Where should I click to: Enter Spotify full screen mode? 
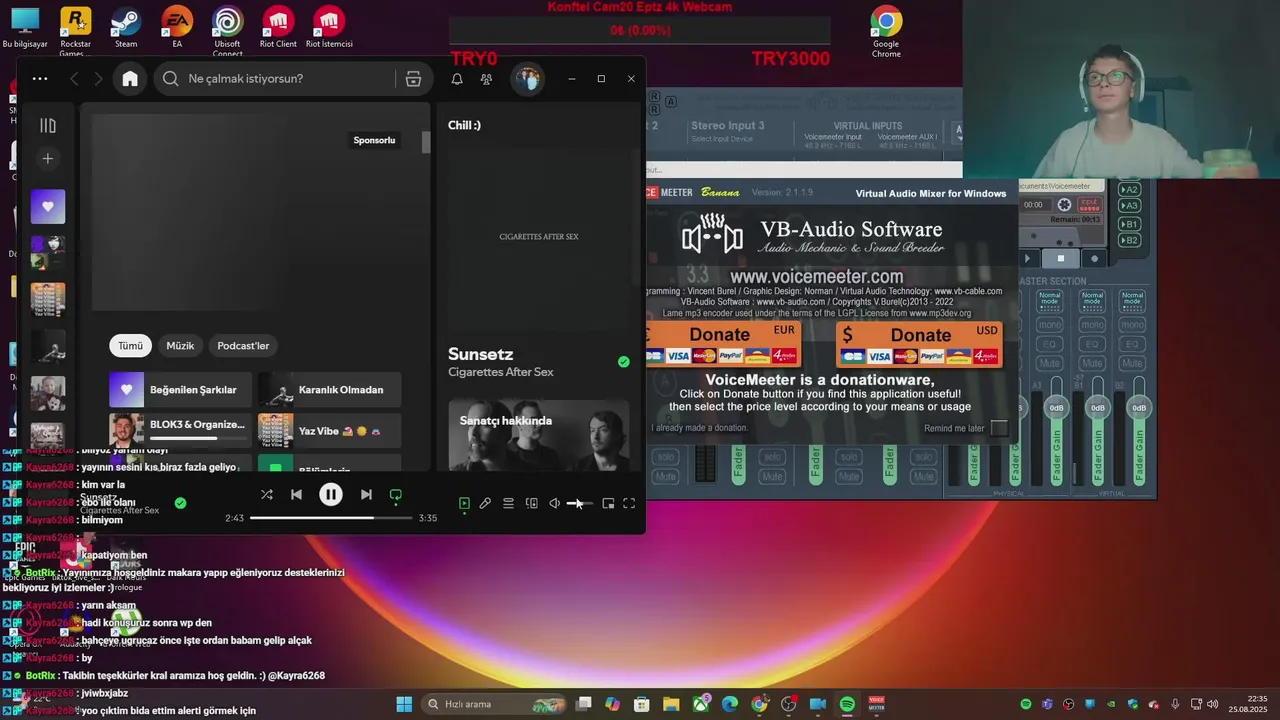[629, 504]
